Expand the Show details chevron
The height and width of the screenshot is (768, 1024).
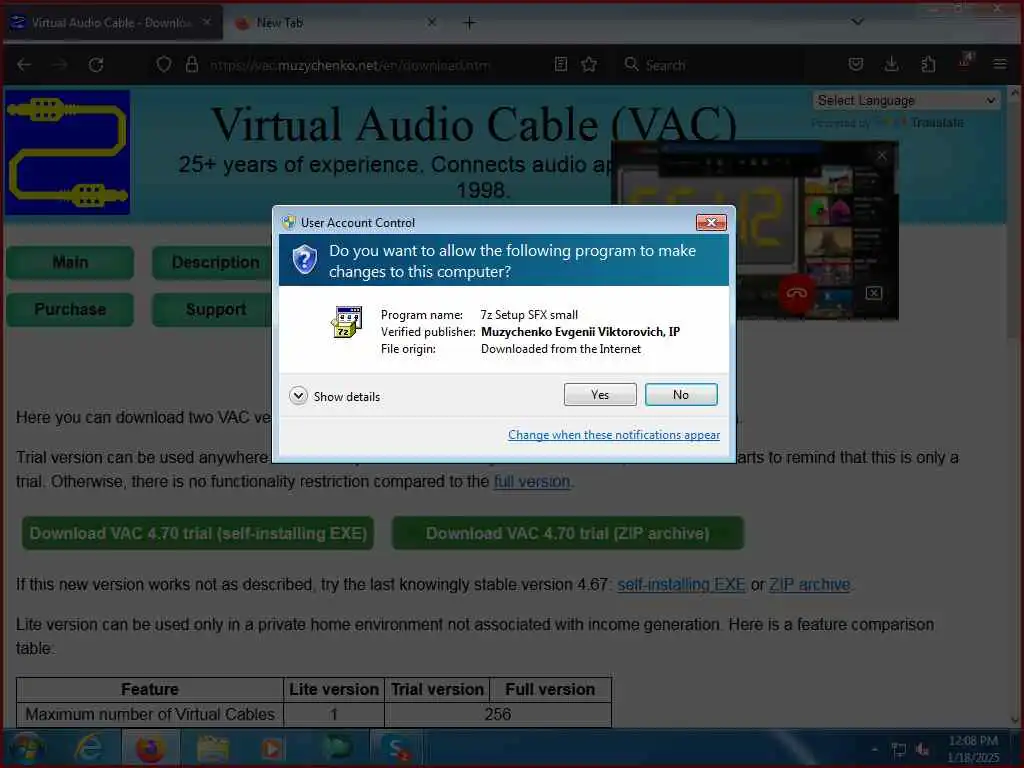point(298,396)
